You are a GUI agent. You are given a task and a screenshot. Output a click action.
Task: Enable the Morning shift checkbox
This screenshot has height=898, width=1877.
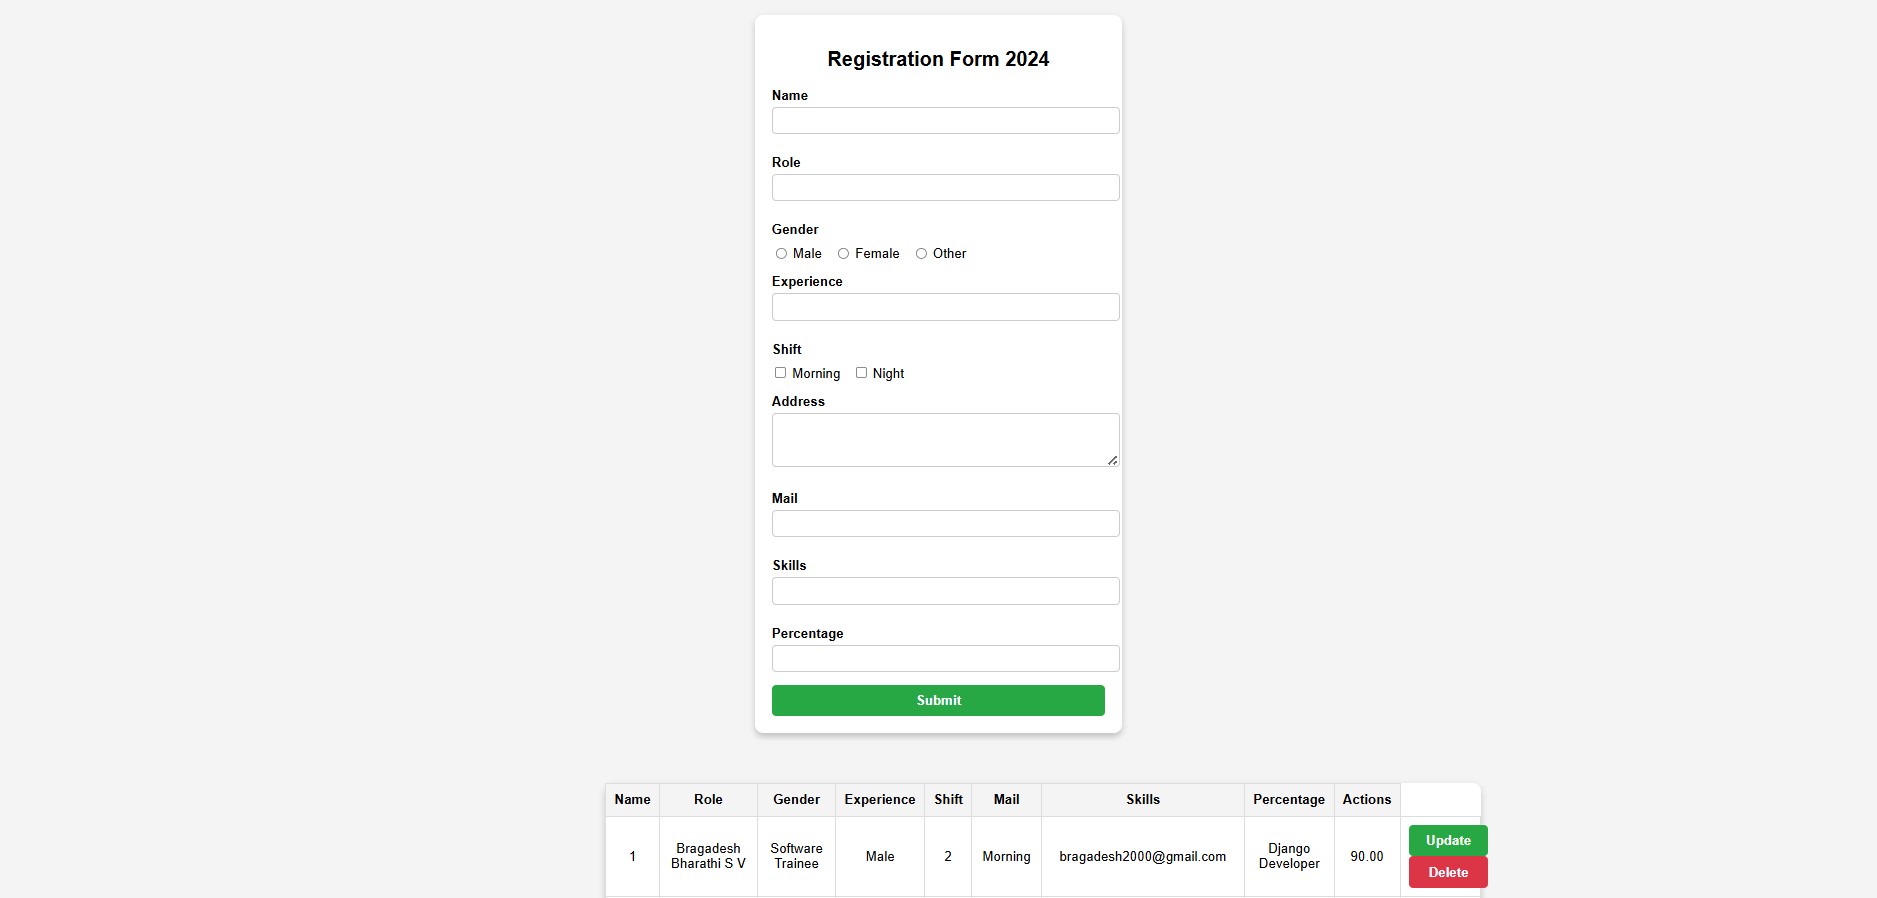point(781,373)
